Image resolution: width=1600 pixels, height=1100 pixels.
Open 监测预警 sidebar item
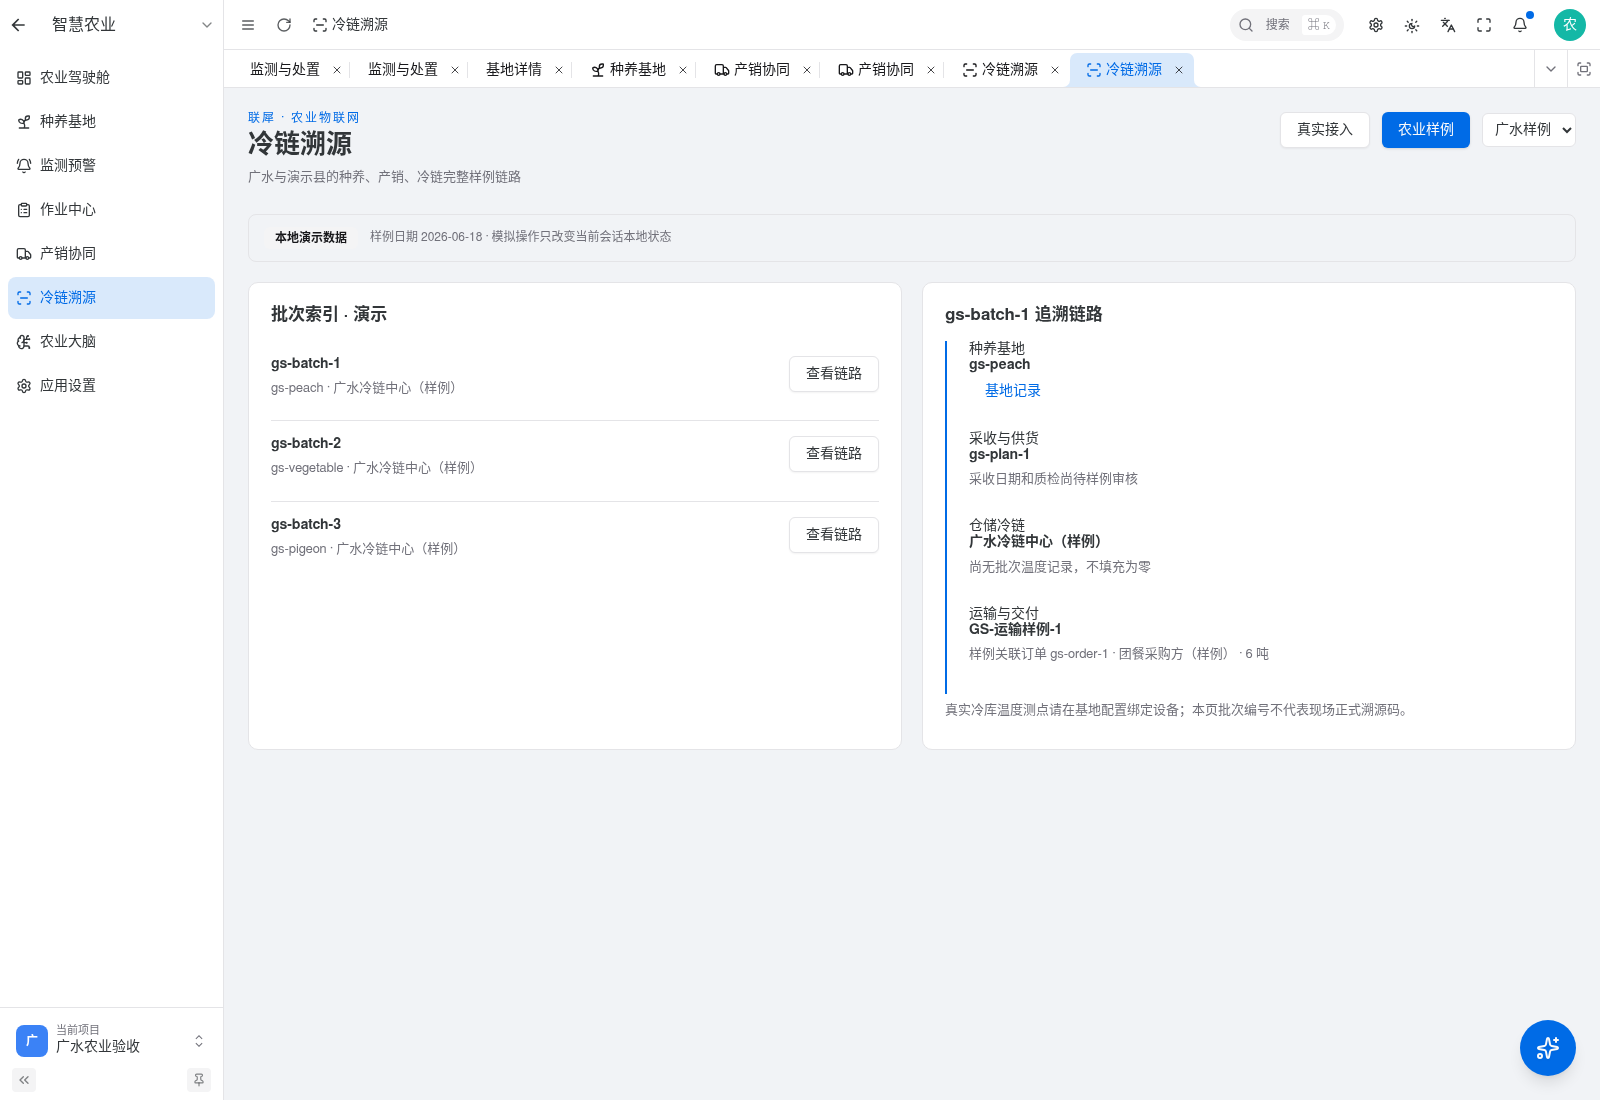(111, 166)
